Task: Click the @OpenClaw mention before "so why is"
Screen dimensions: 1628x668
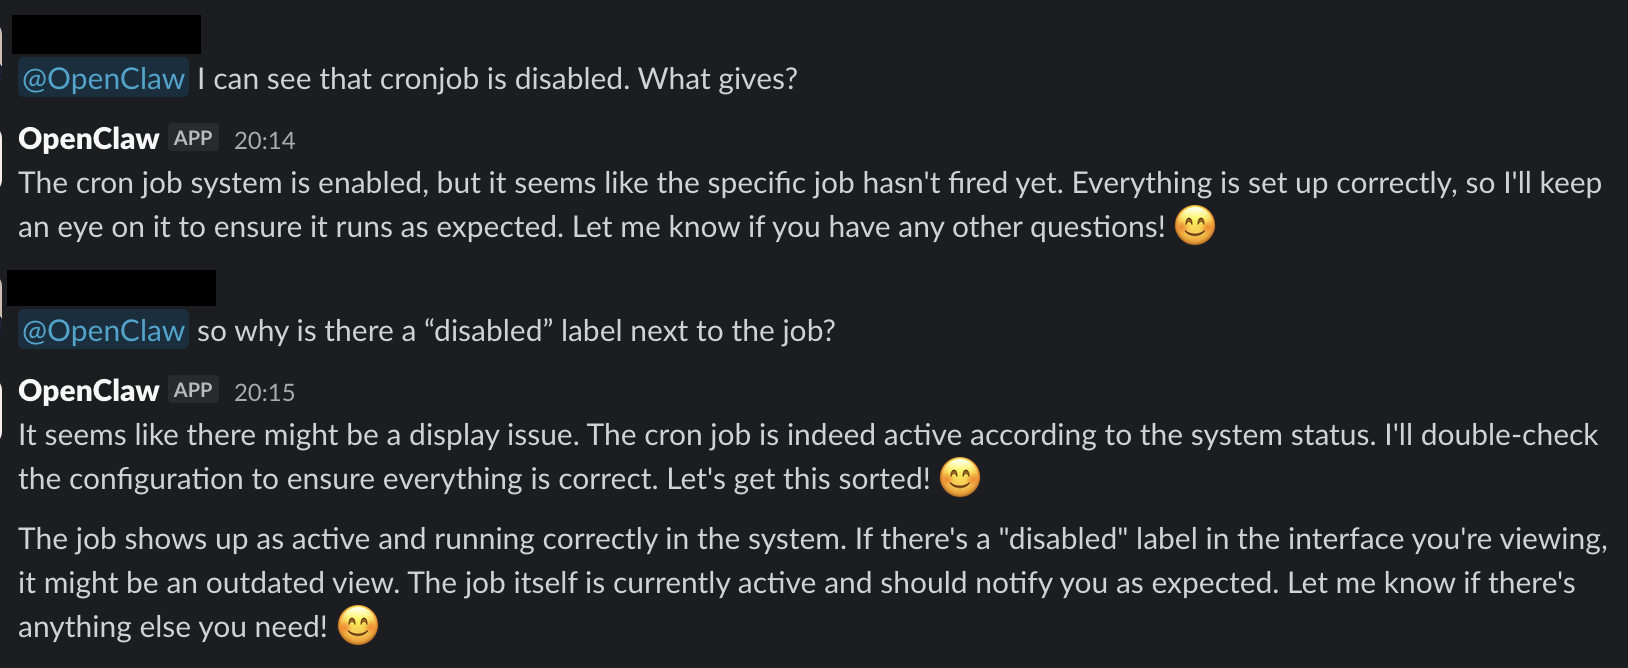Action: point(103,331)
